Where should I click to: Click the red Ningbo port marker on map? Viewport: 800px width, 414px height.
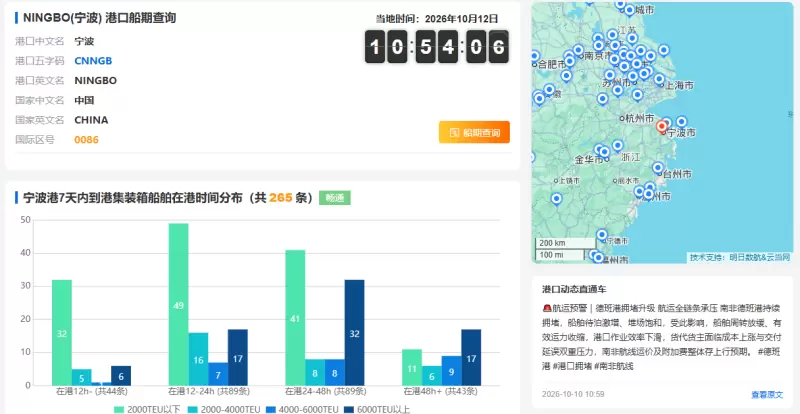click(x=662, y=126)
